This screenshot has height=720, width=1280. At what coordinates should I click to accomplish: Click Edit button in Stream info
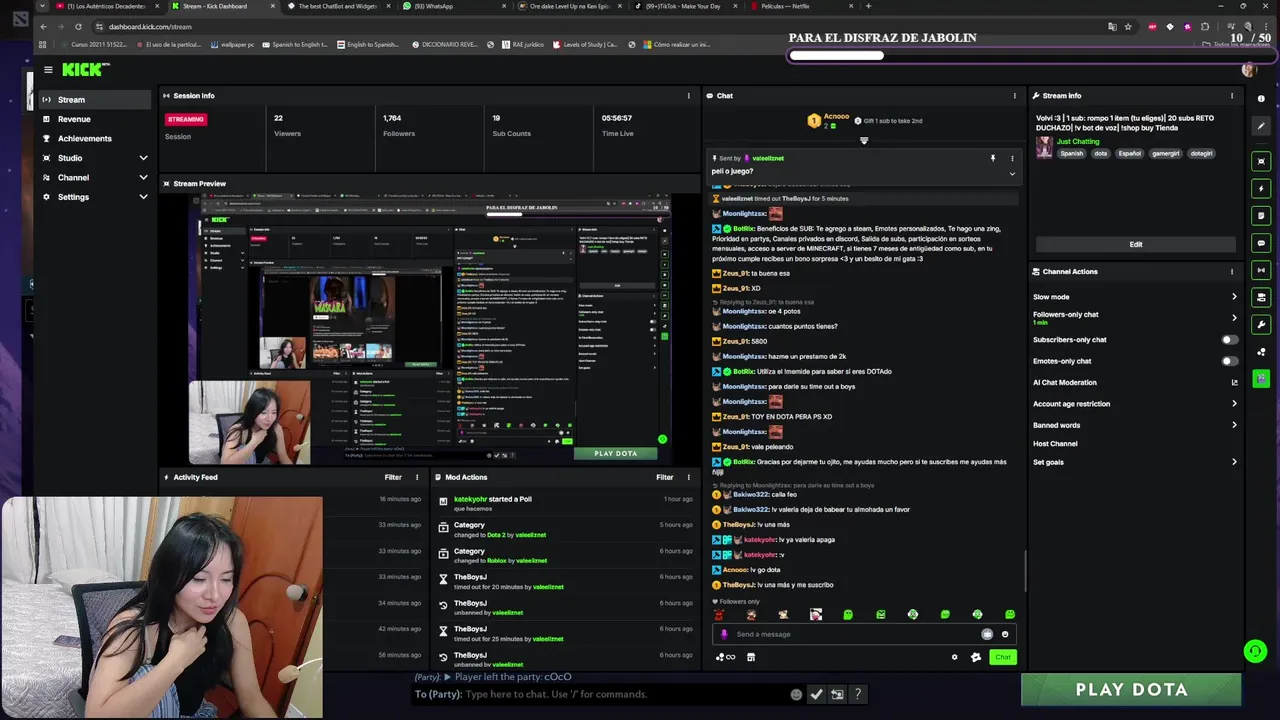pyautogui.click(x=1135, y=244)
